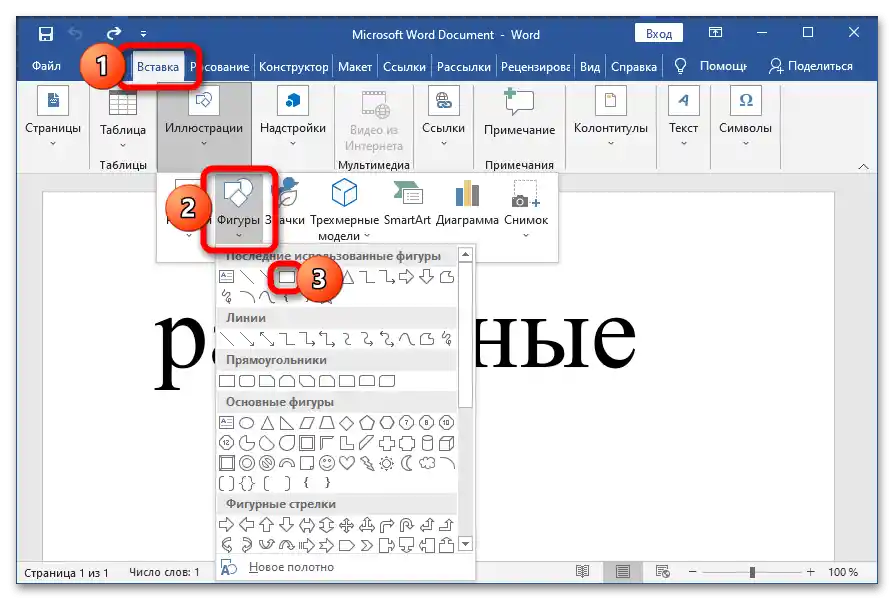The image size is (894, 600).
Task: Choose the chevron arrow shape
Action: point(367,545)
